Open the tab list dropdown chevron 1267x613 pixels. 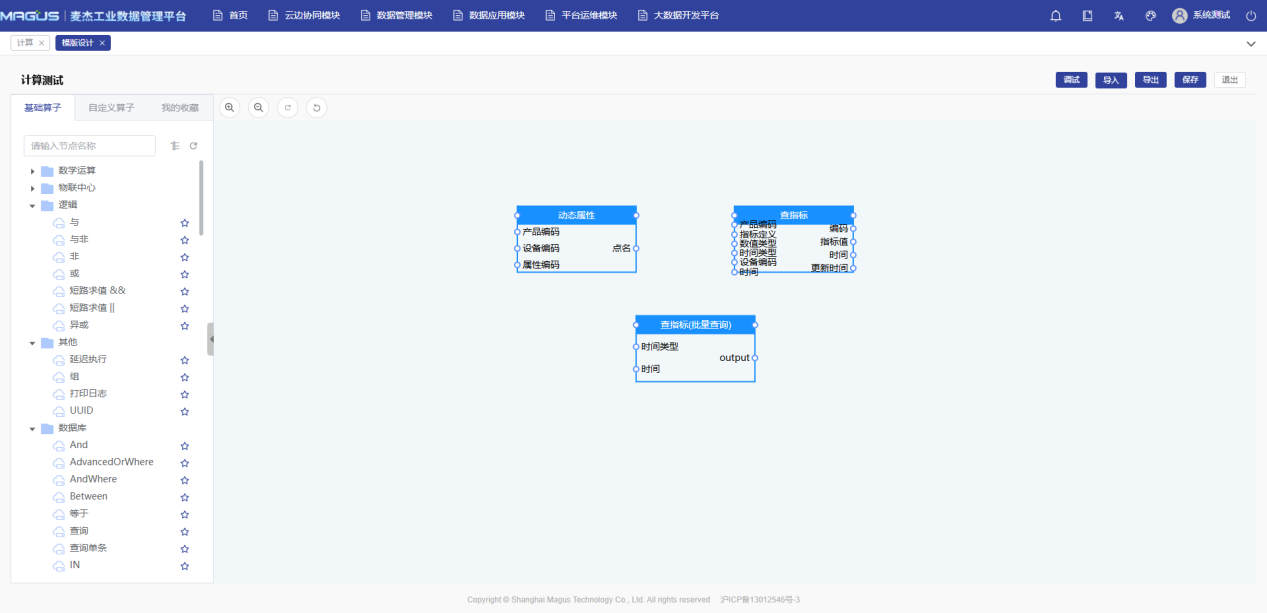click(x=1250, y=44)
